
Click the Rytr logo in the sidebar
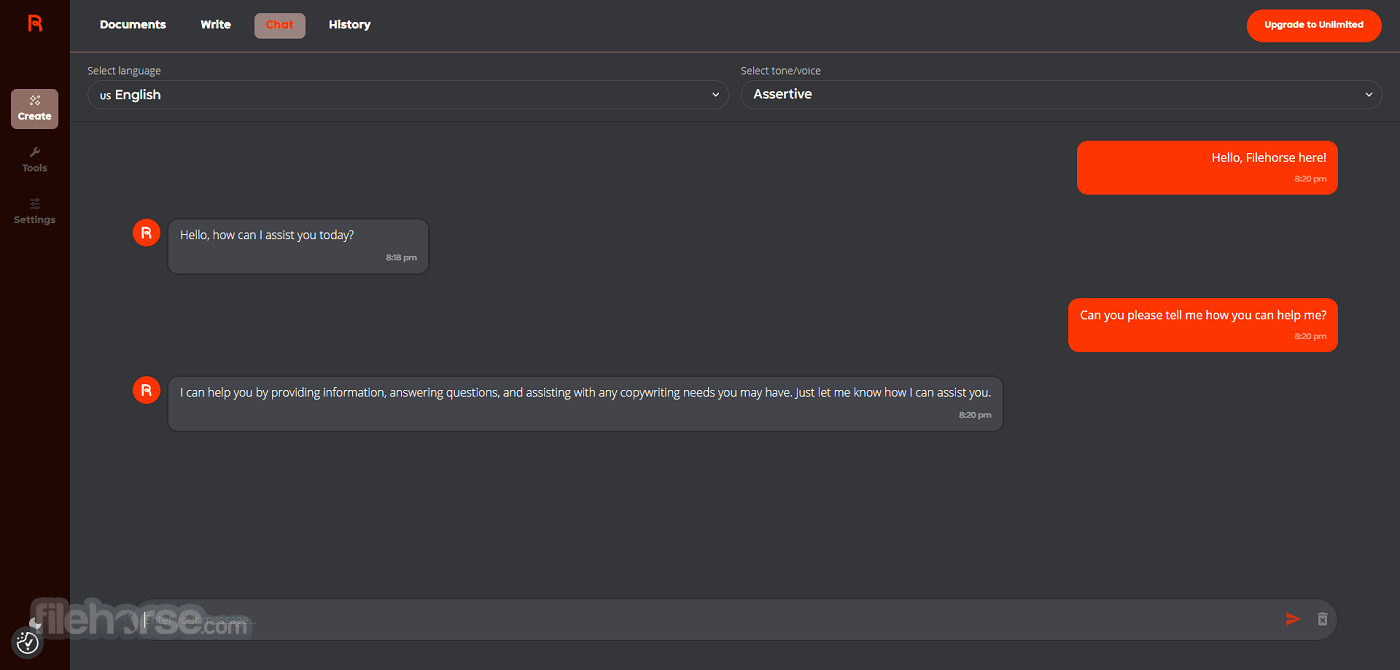point(35,23)
